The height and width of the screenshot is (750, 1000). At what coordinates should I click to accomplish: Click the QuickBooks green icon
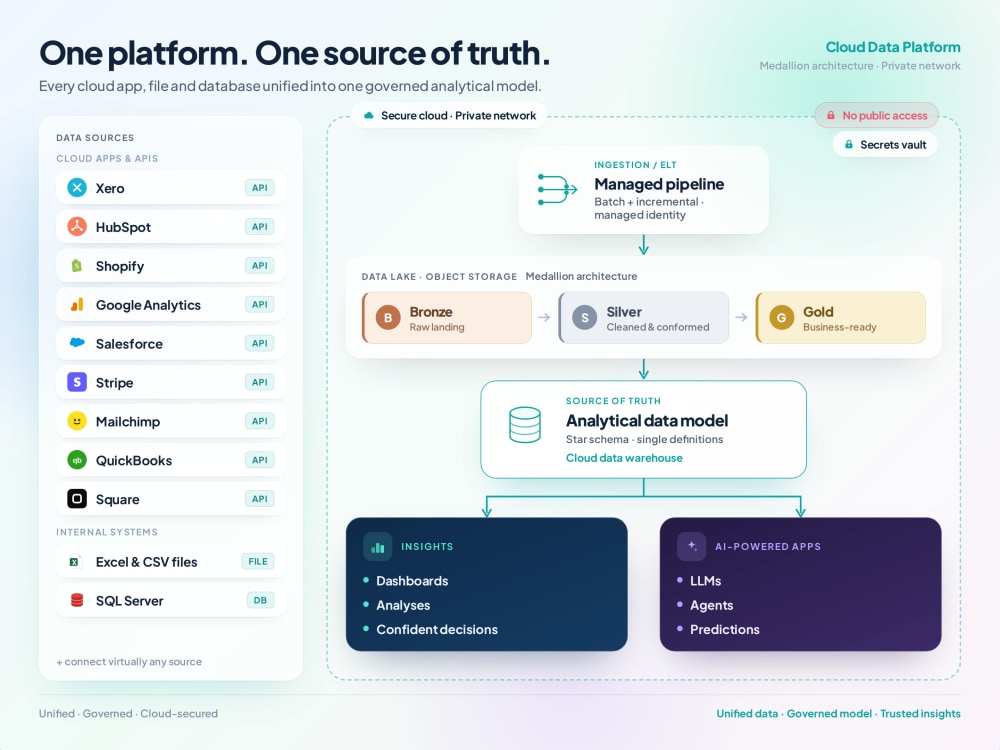pyautogui.click(x=77, y=460)
